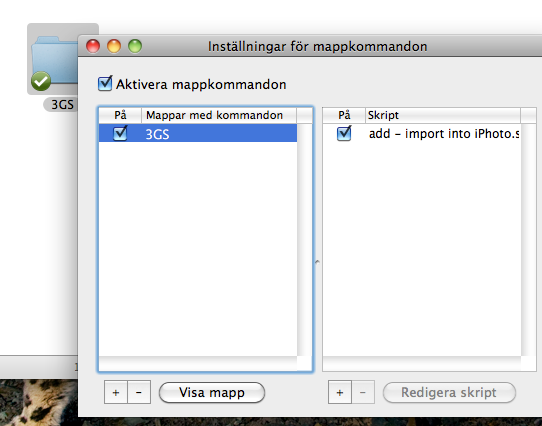The height and width of the screenshot is (426, 542).
Task: Click the Visa mapp button
Action: (212, 392)
